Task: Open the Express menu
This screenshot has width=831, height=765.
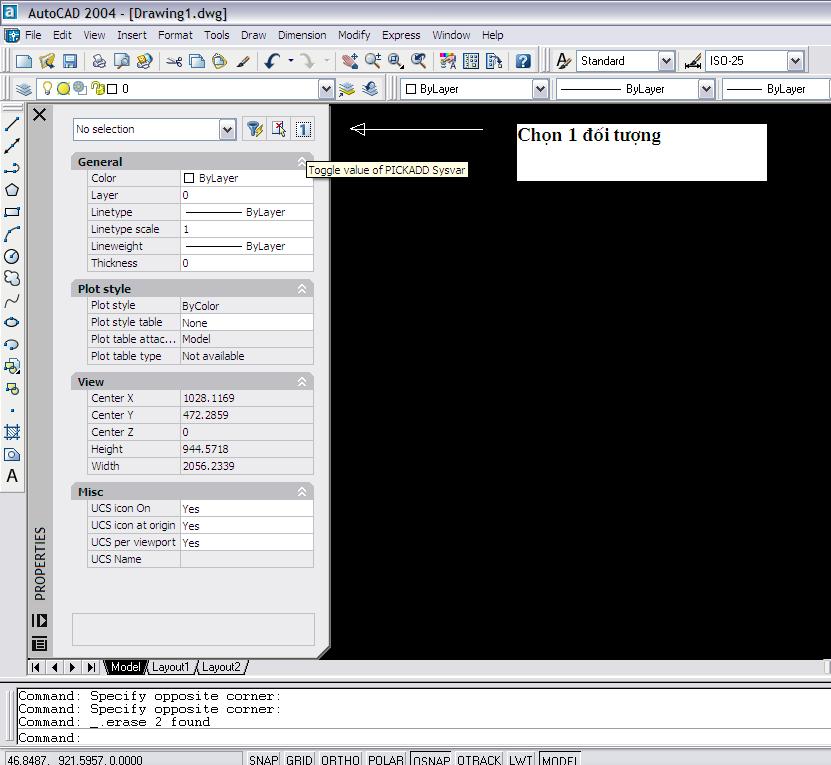Action: coord(401,35)
